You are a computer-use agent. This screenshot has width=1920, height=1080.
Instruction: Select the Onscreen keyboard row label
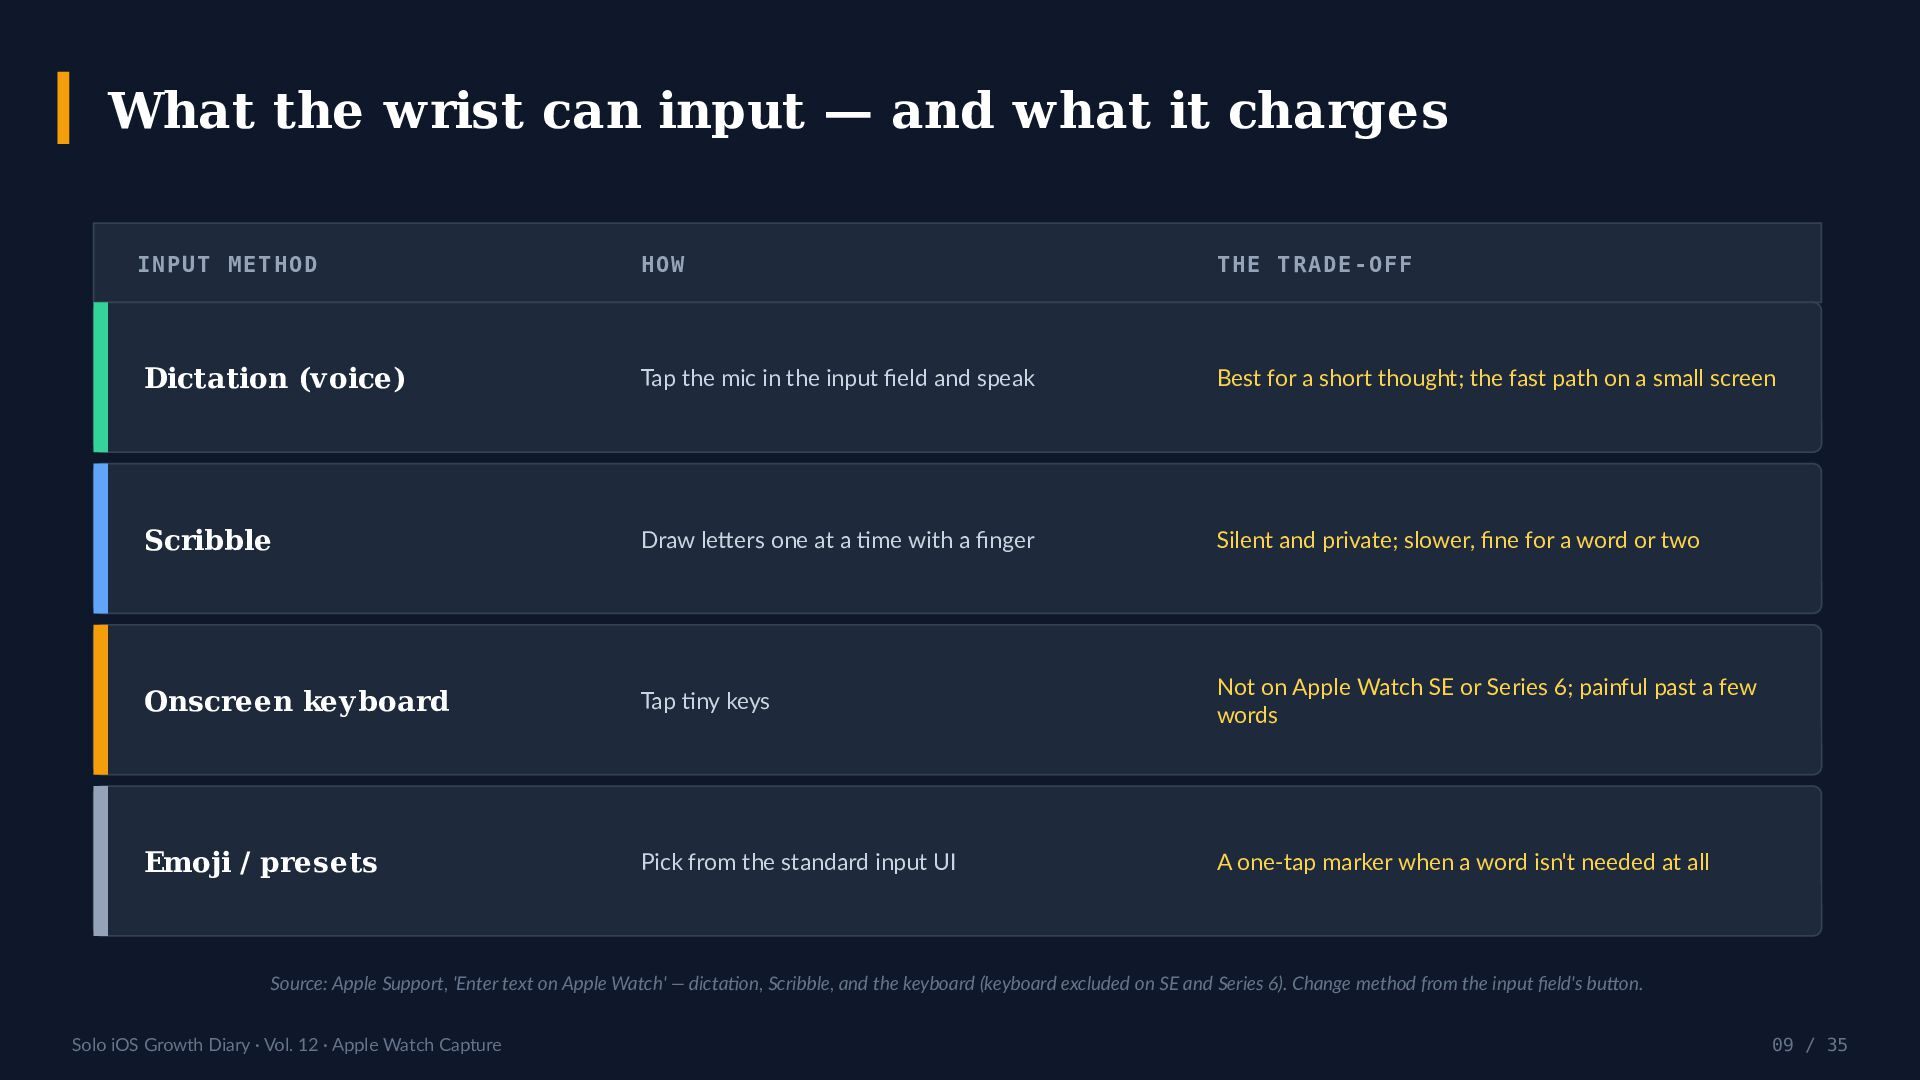(x=297, y=701)
